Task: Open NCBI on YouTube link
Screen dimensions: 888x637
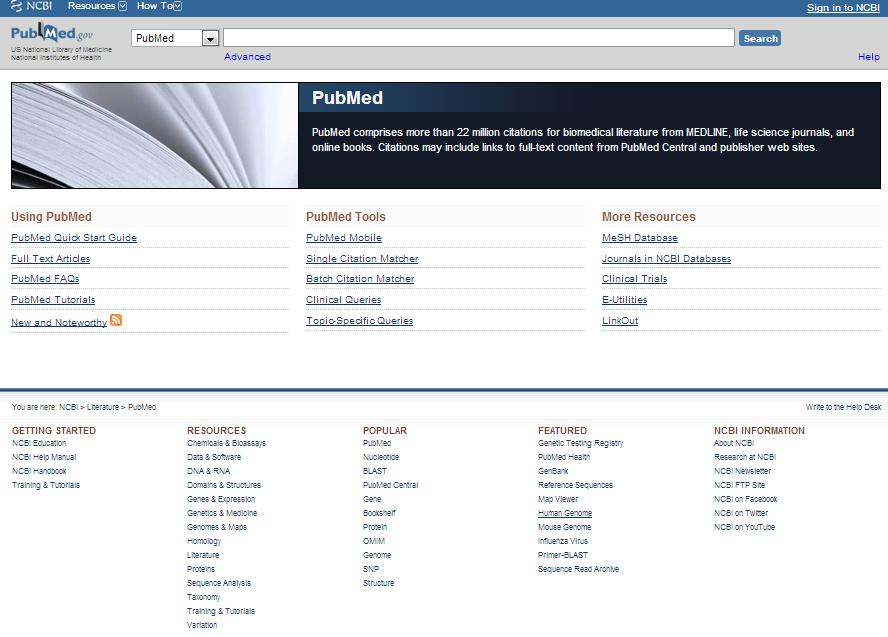Action: click(744, 527)
